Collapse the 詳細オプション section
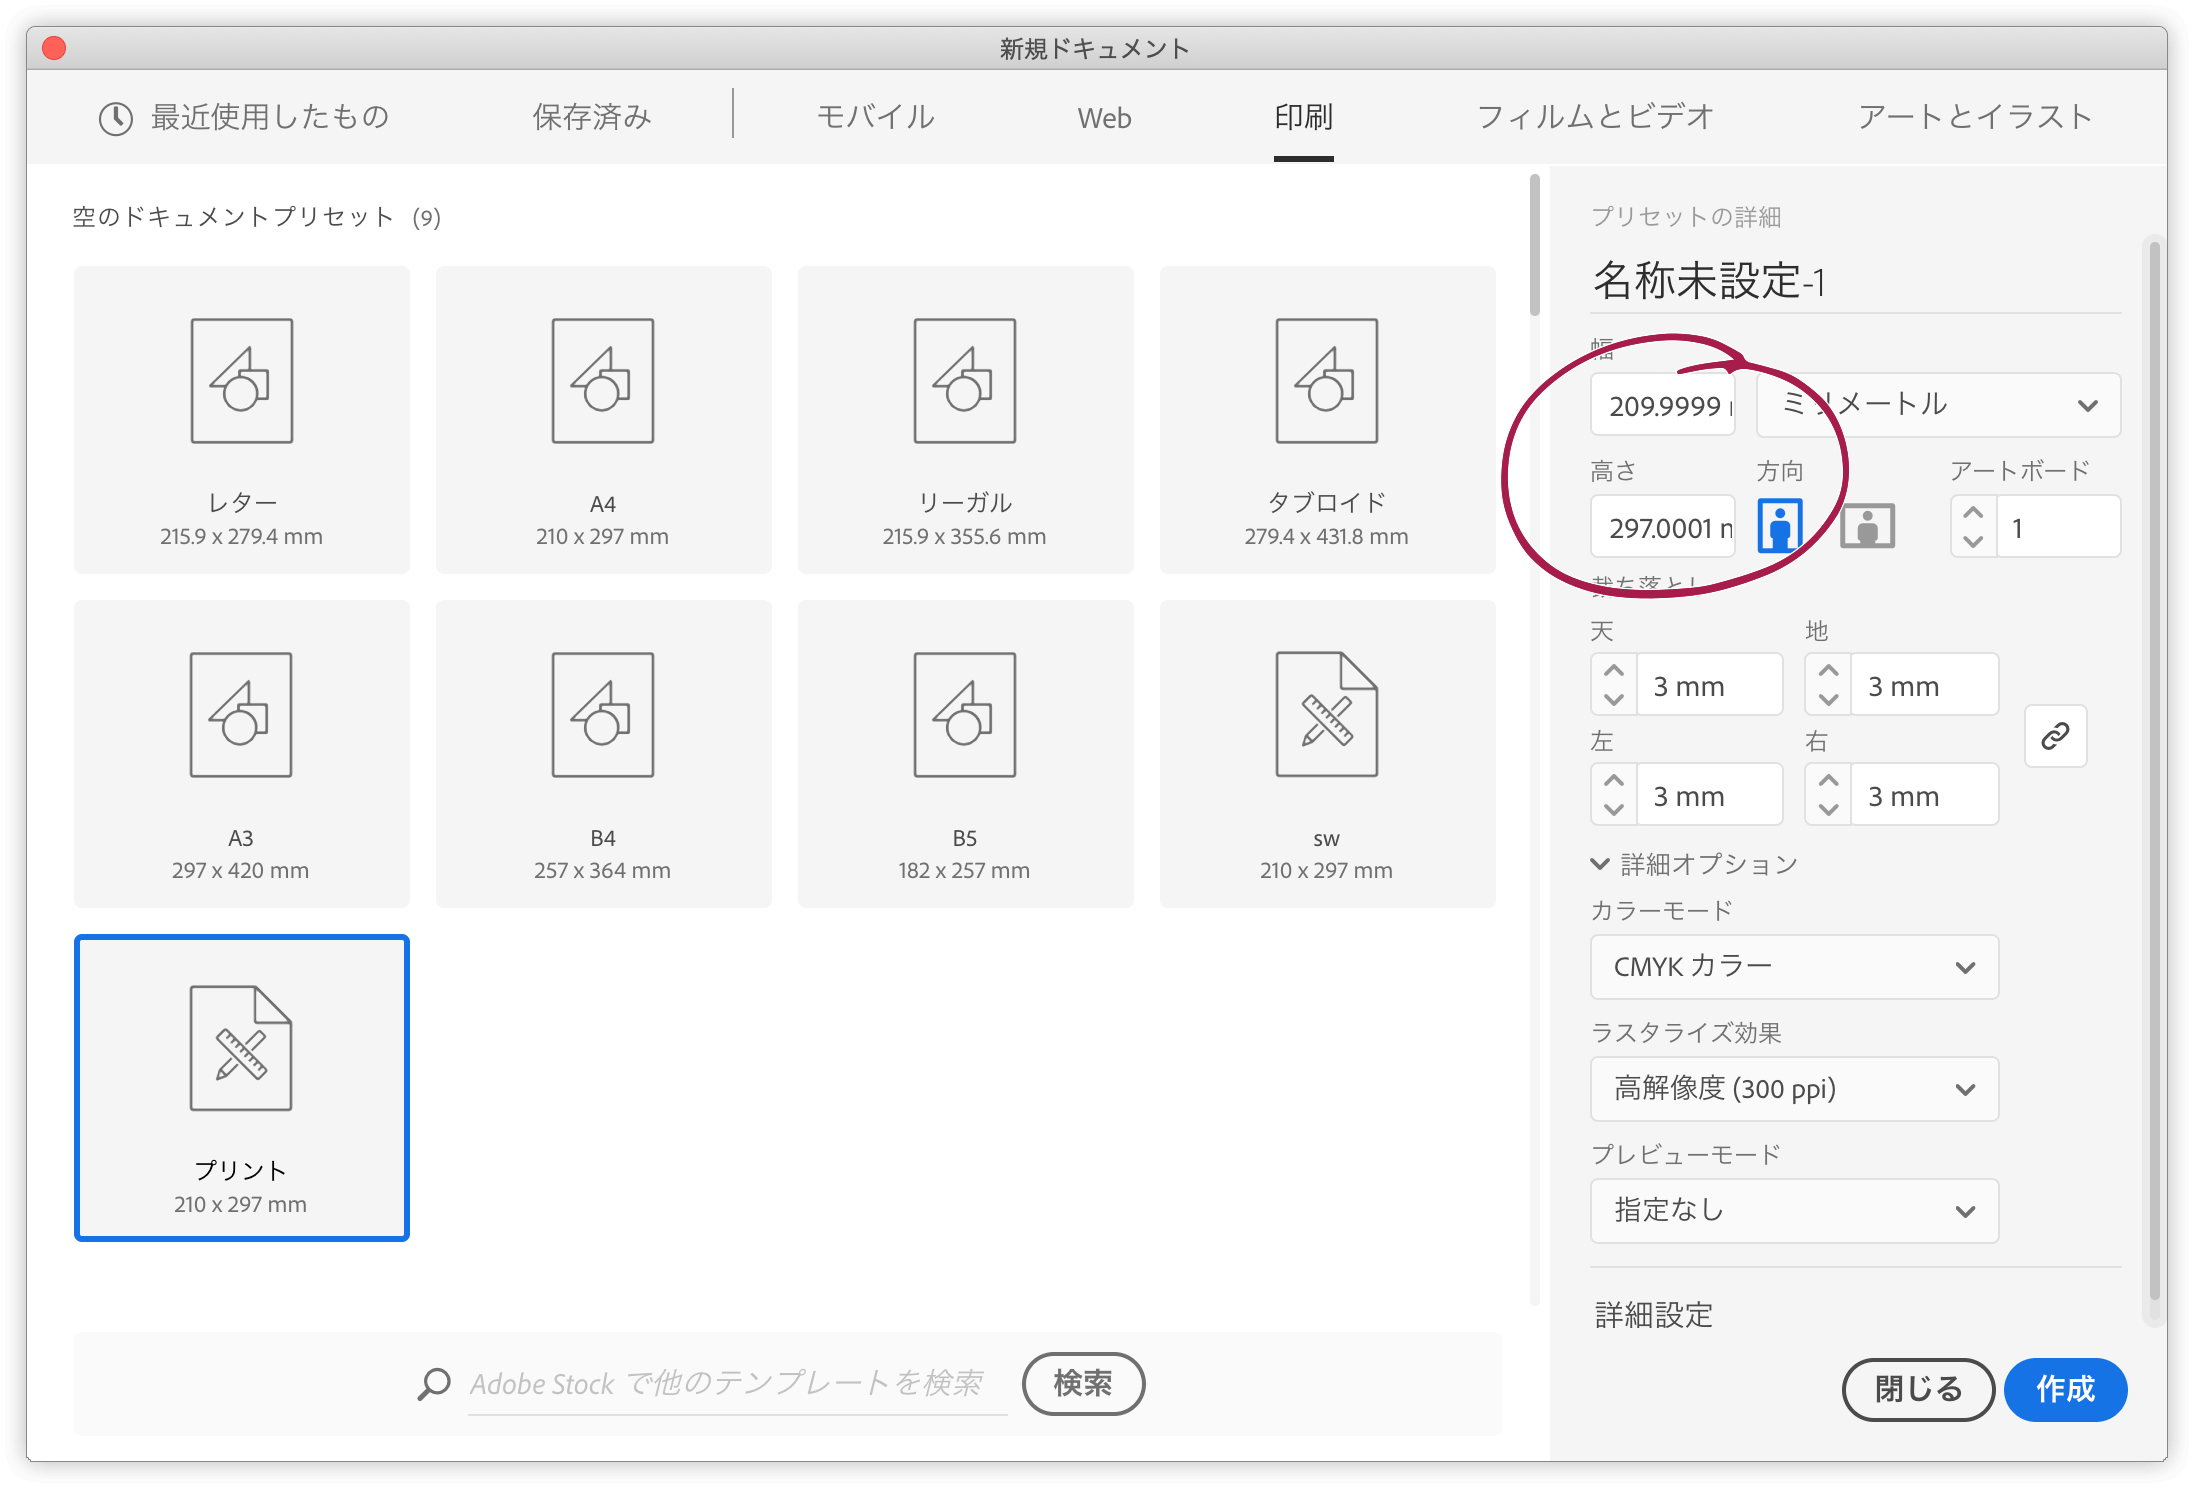Viewport: 2195px width, 1489px height. (1695, 864)
